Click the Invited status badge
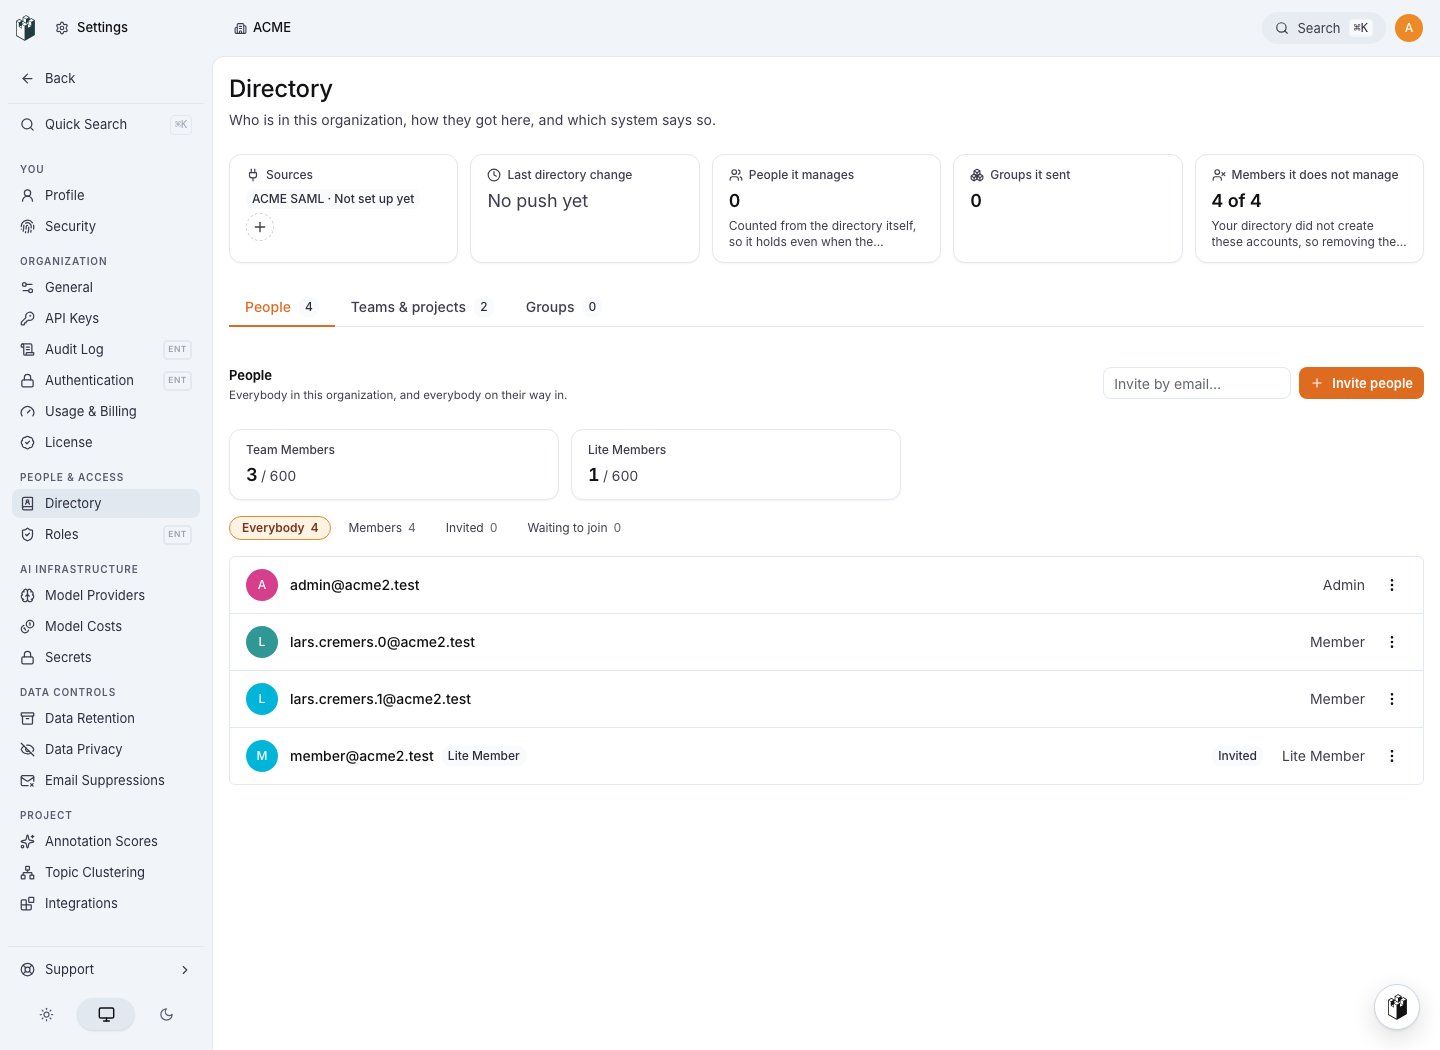This screenshot has height=1050, width=1440. 1237,756
